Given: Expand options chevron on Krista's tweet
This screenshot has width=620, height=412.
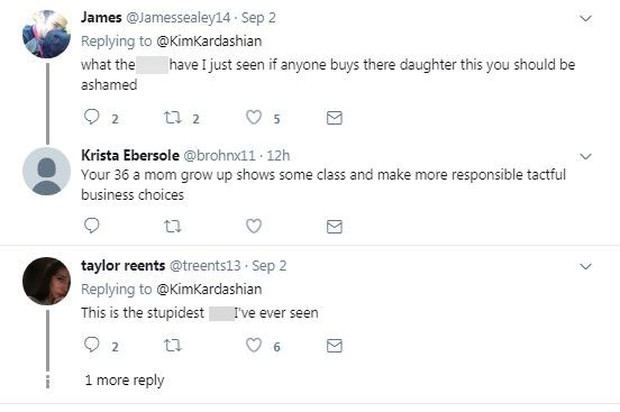Looking at the screenshot, I should [x=587, y=156].
